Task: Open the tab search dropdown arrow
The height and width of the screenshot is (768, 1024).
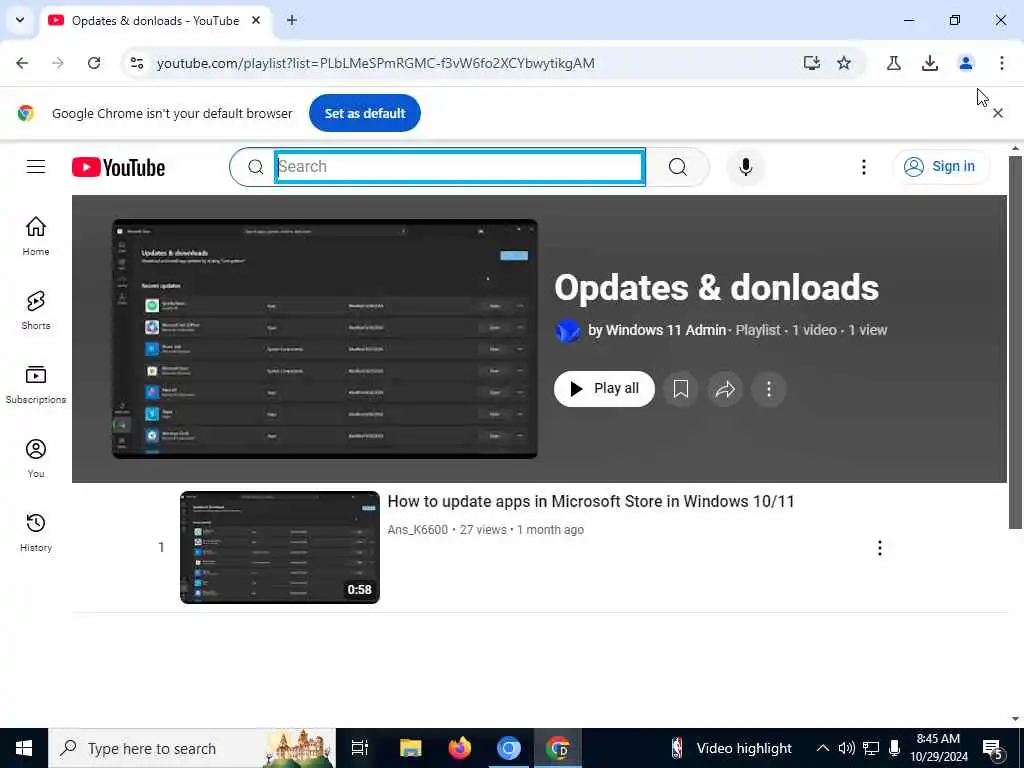Action: pyautogui.click(x=20, y=20)
